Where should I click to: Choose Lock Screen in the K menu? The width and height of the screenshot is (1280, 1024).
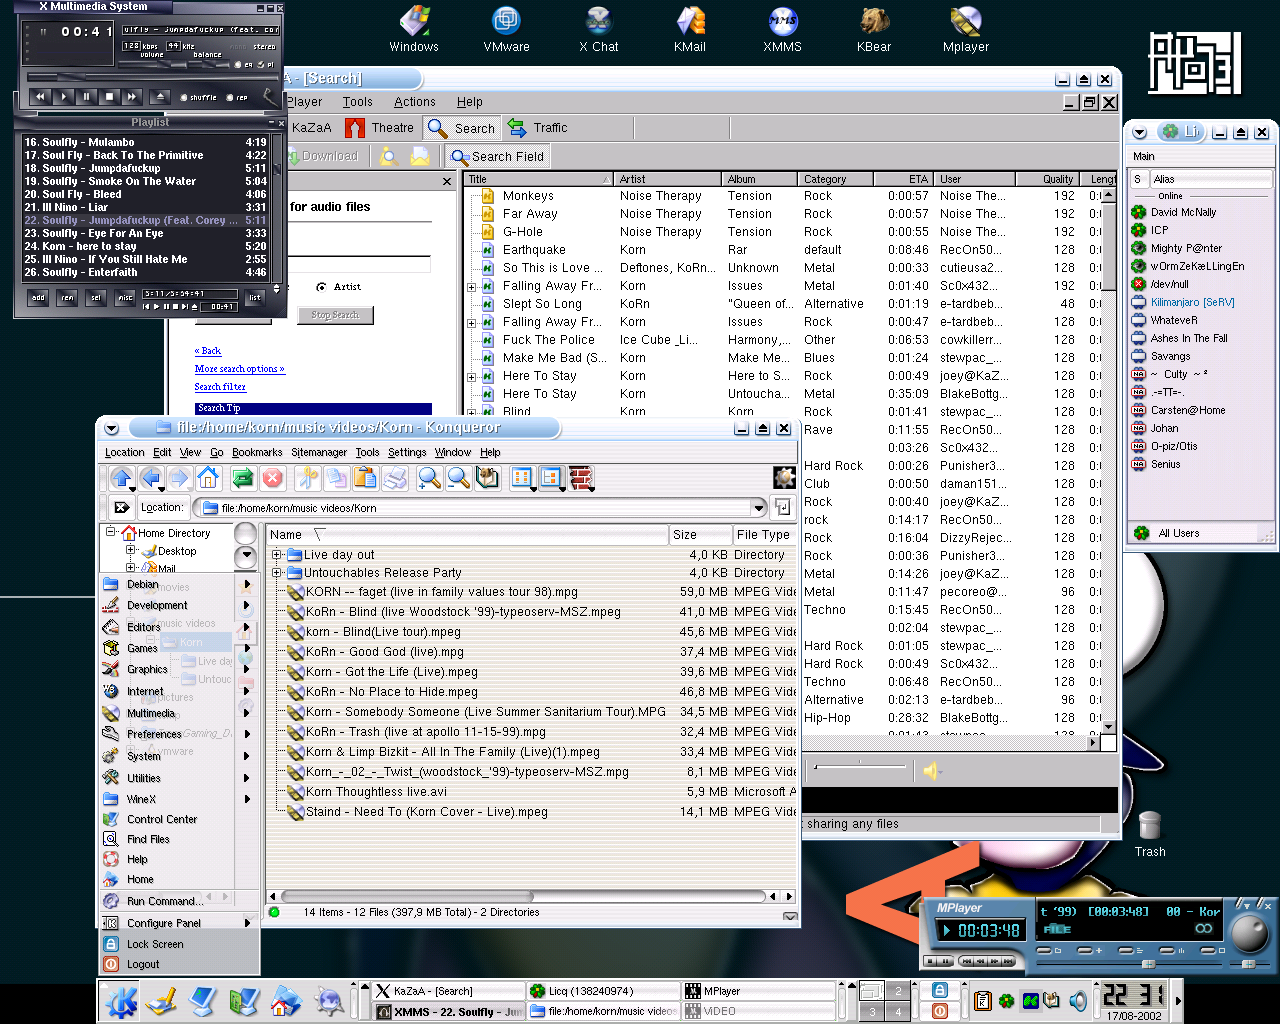coord(179,944)
